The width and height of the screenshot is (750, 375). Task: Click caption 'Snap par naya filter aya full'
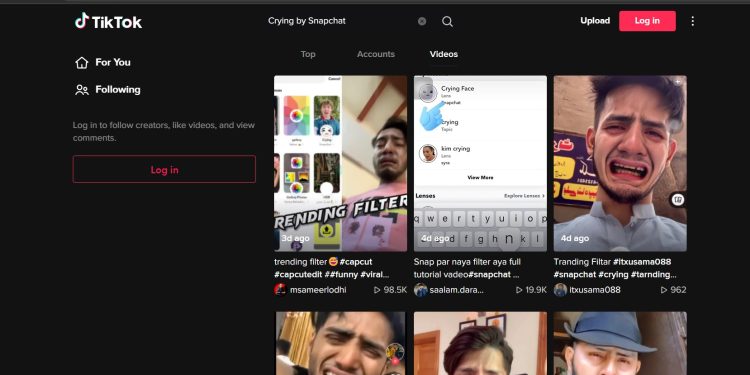tap(467, 262)
